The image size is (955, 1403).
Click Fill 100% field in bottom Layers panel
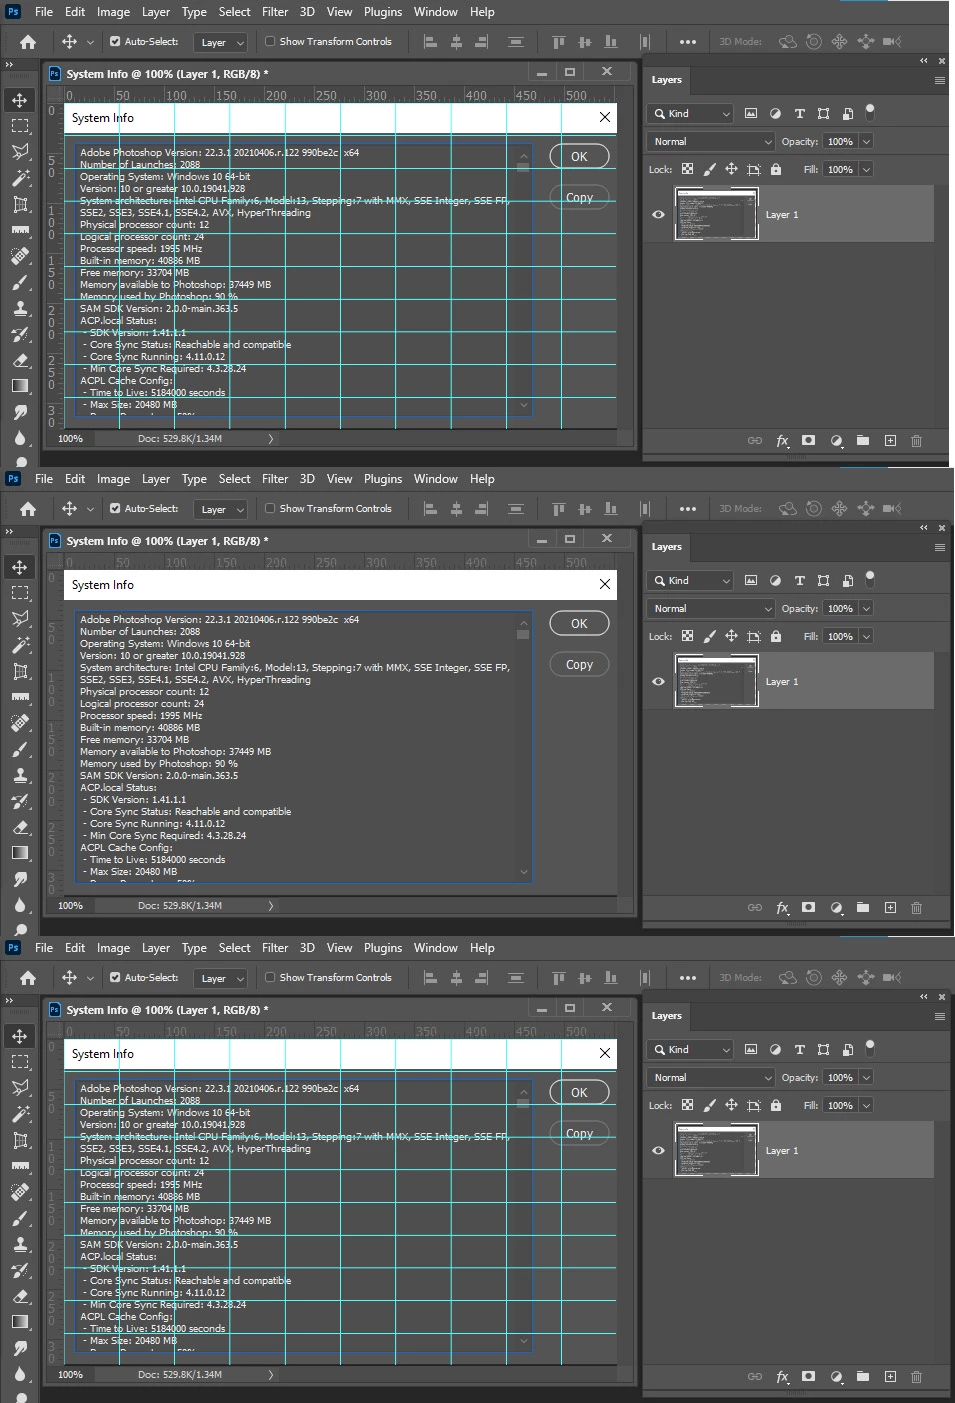[840, 1105]
